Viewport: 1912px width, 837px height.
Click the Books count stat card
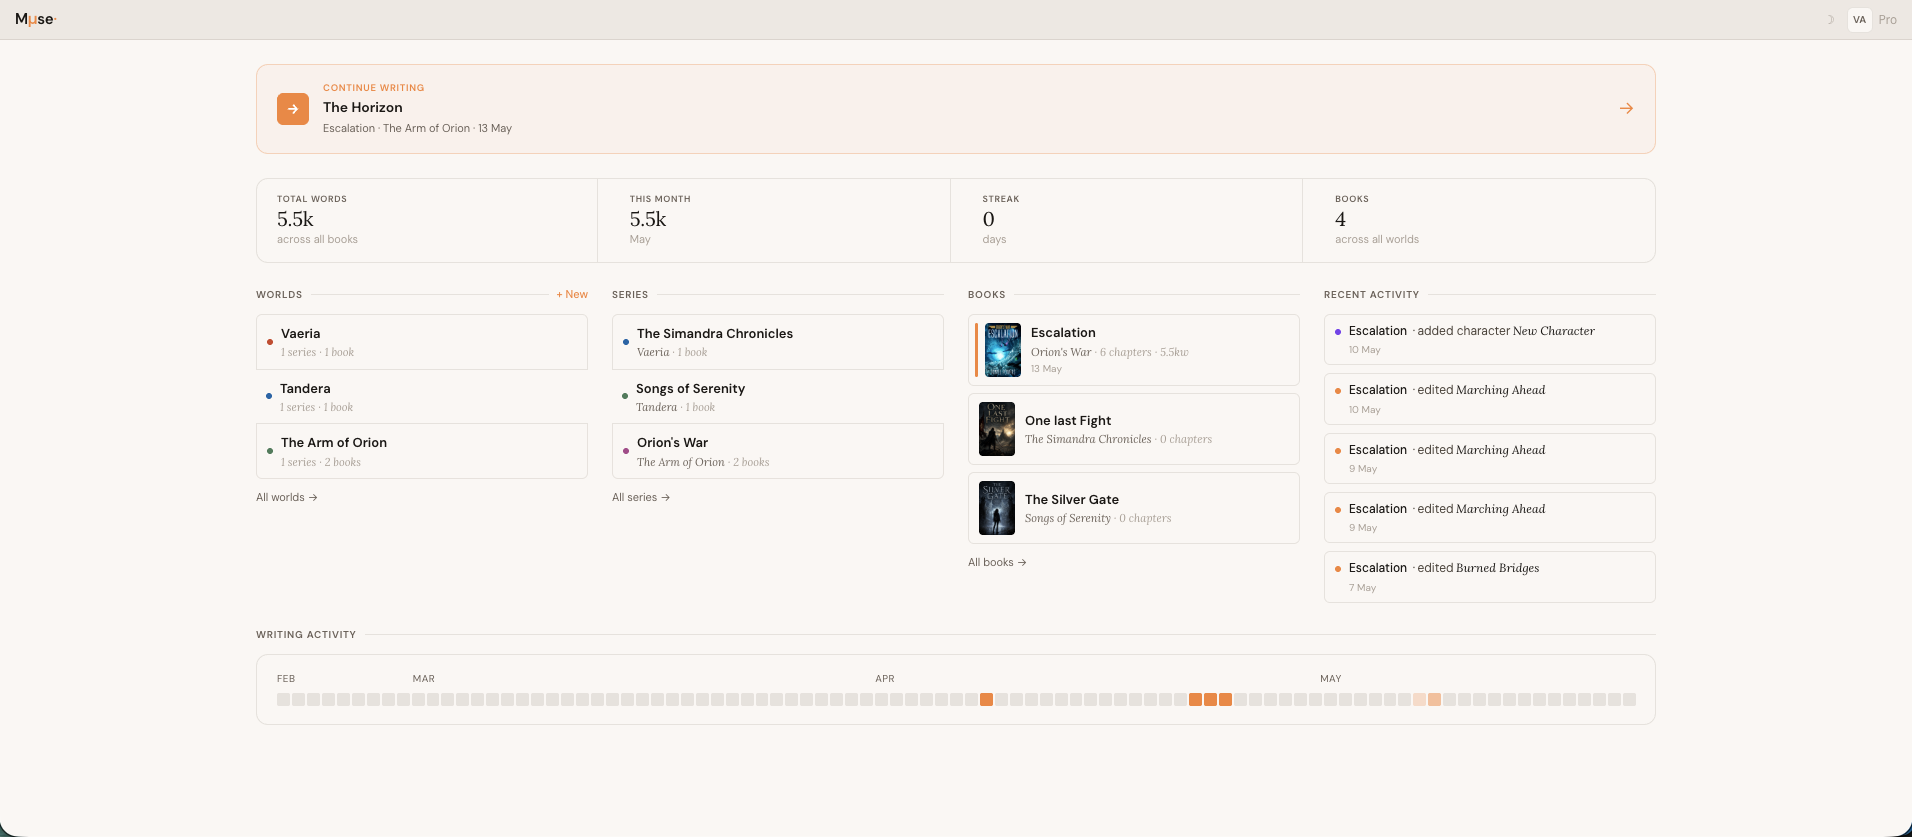click(x=1478, y=220)
